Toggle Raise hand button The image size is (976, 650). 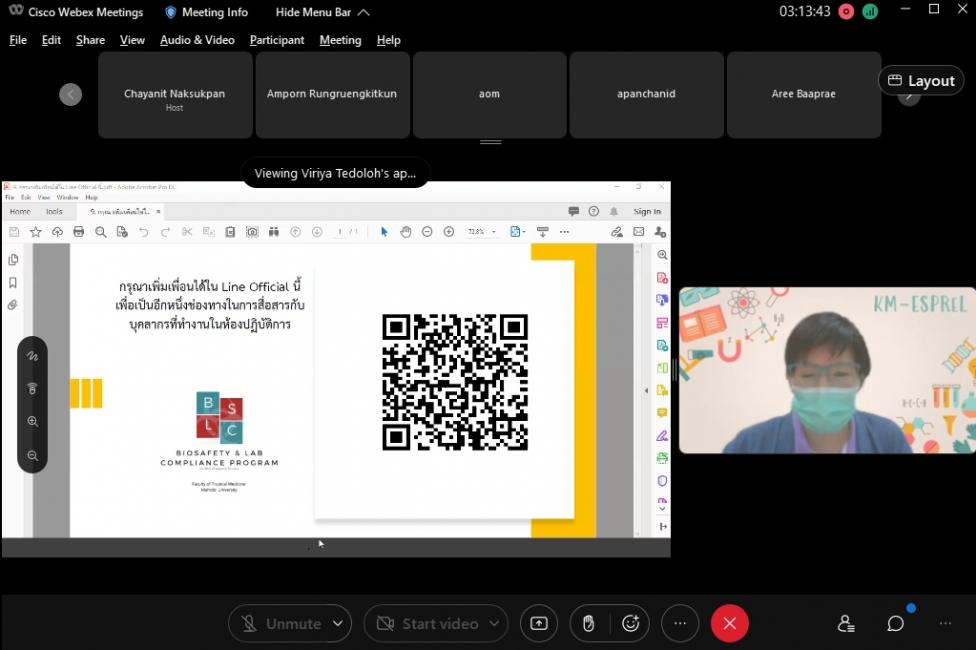pyautogui.click(x=588, y=623)
